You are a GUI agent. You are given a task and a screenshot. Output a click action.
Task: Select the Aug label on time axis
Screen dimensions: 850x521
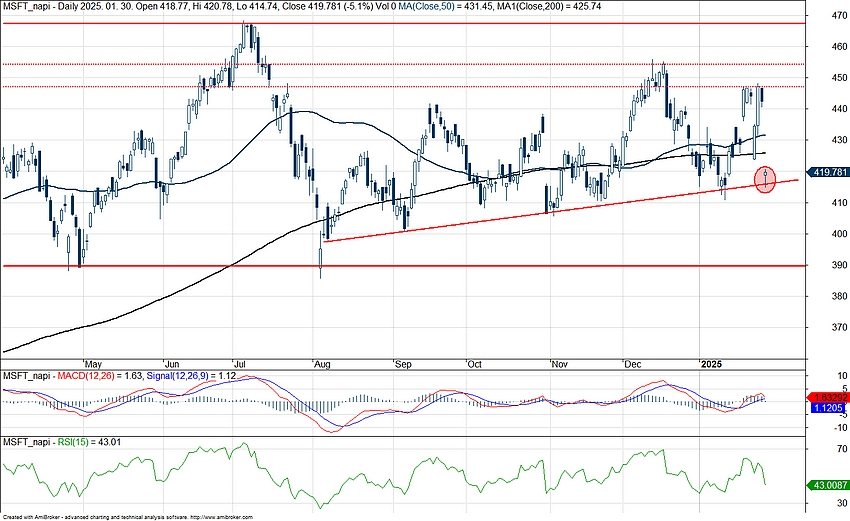(322, 364)
